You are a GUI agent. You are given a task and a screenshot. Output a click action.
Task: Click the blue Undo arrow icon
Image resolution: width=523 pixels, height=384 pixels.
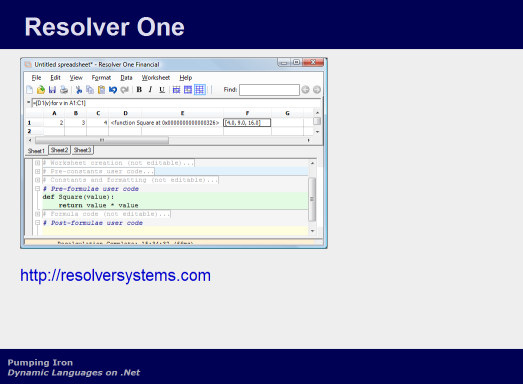(x=113, y=90)
